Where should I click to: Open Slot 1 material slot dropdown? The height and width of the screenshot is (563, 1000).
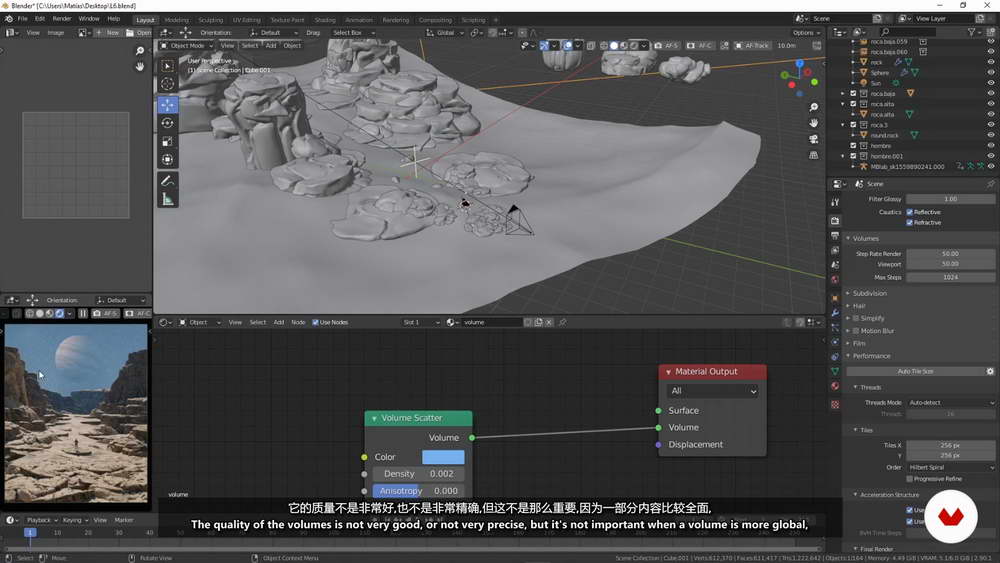[x=421, y=323]
